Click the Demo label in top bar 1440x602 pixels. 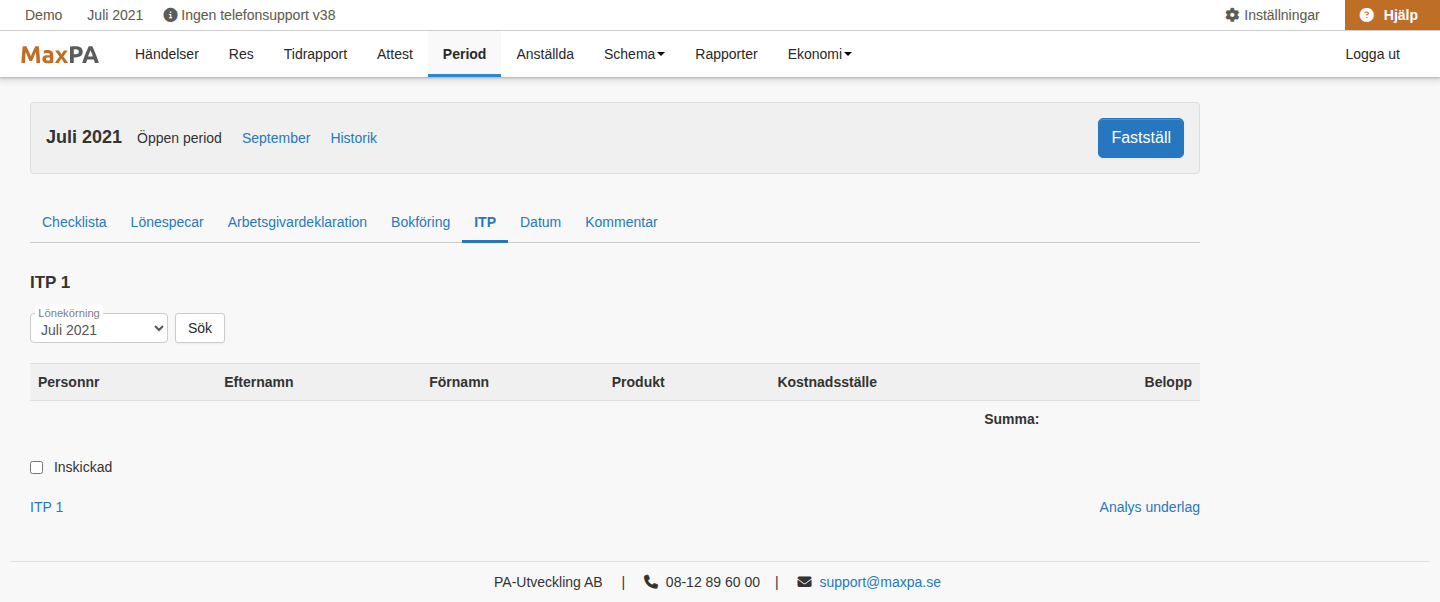tap(43, 15)
